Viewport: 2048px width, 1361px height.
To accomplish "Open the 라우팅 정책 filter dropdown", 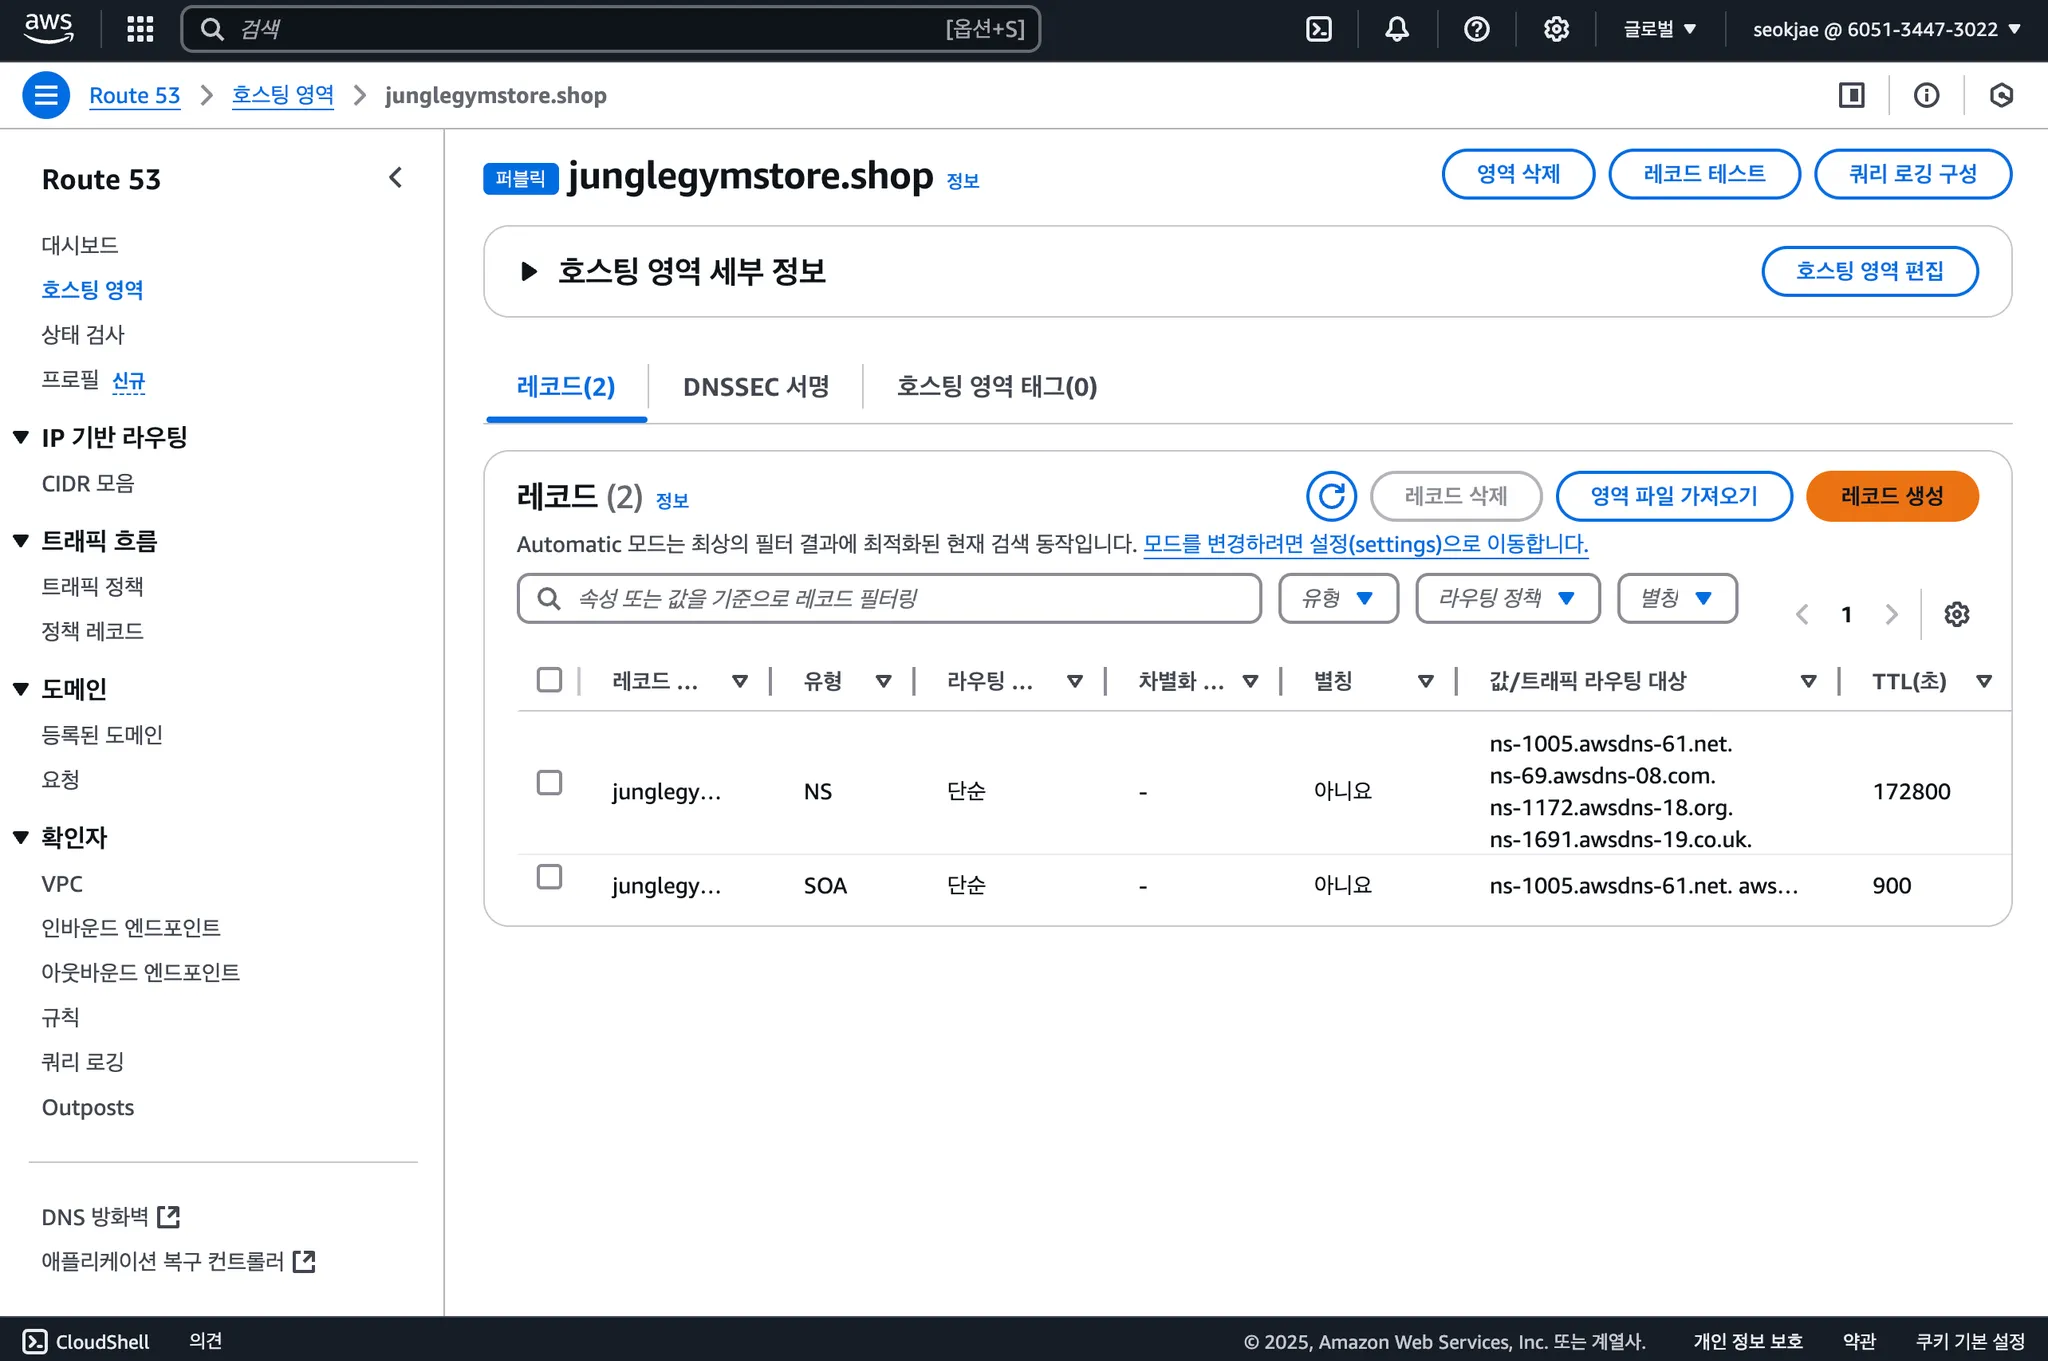I will (x=1507, y=598).
